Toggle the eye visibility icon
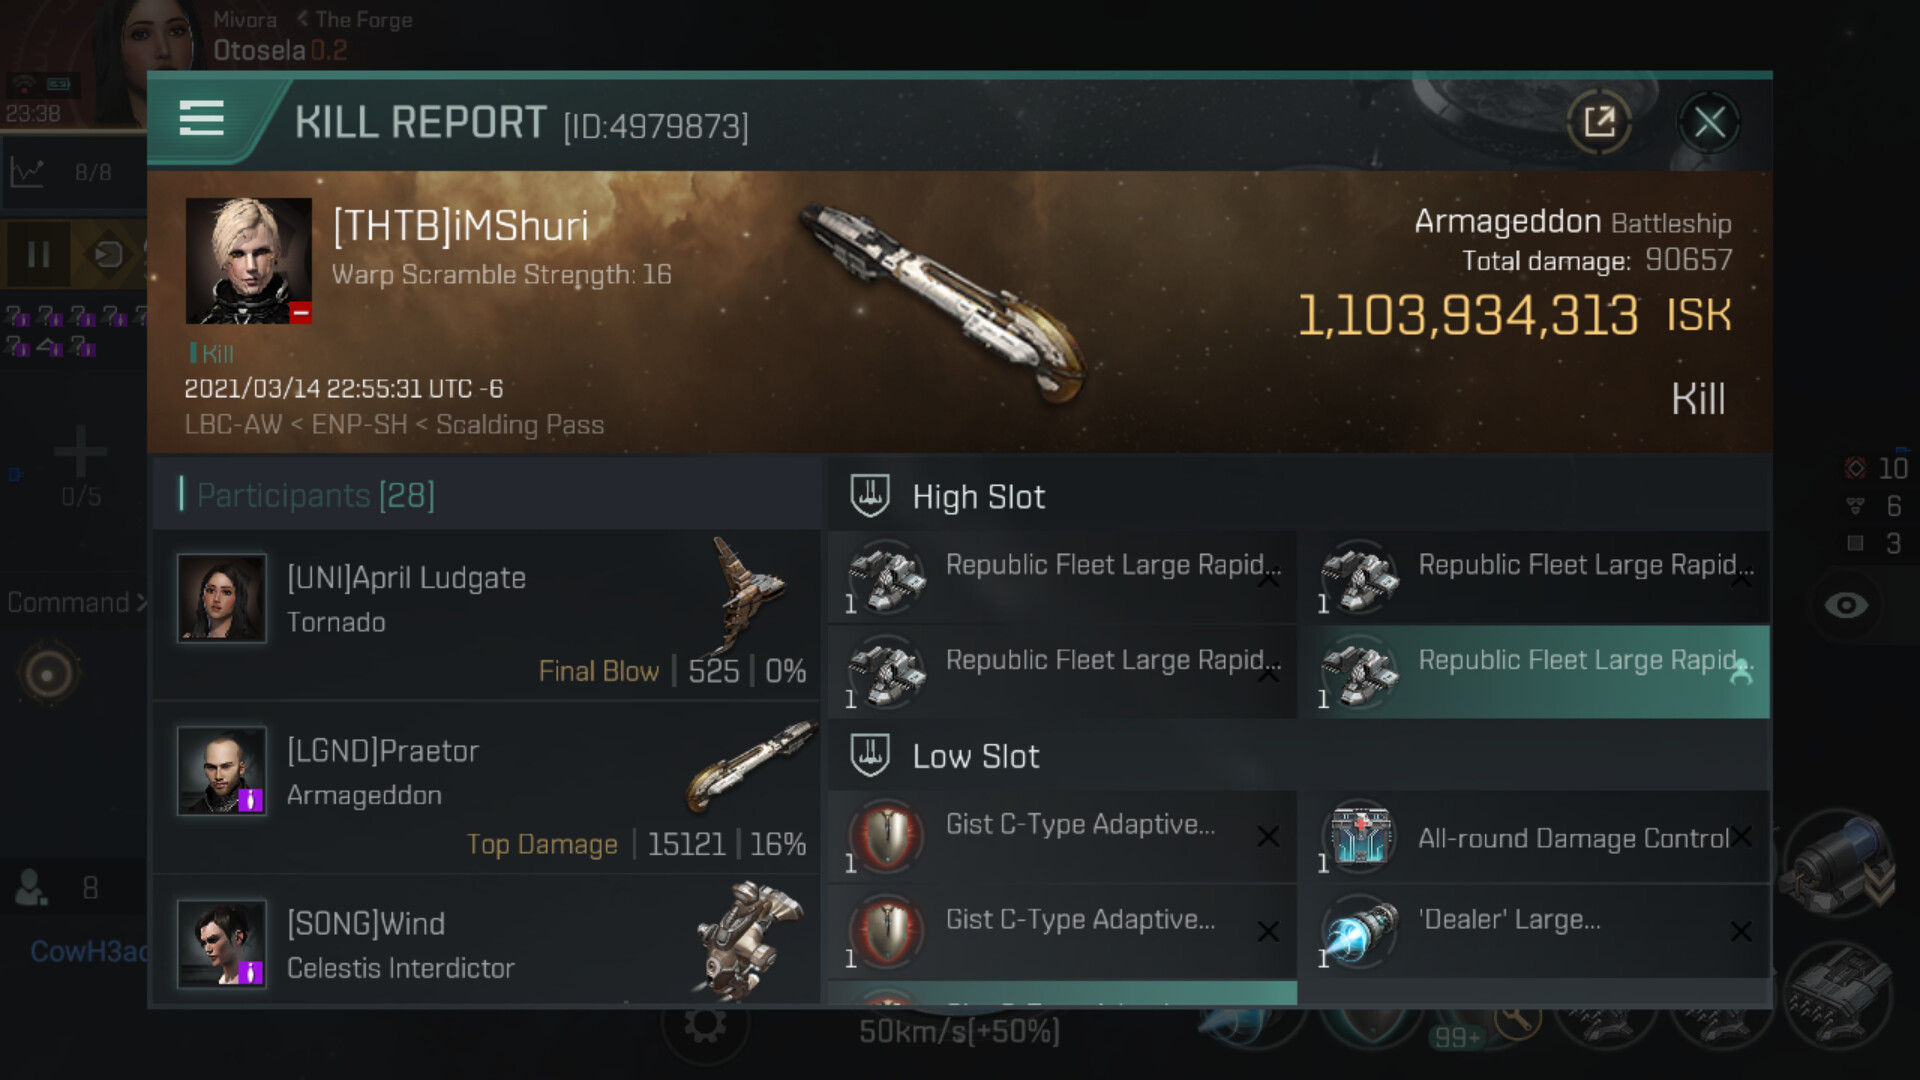Viewport: 1920px width, 1080px height. (x=1846, y=605)
